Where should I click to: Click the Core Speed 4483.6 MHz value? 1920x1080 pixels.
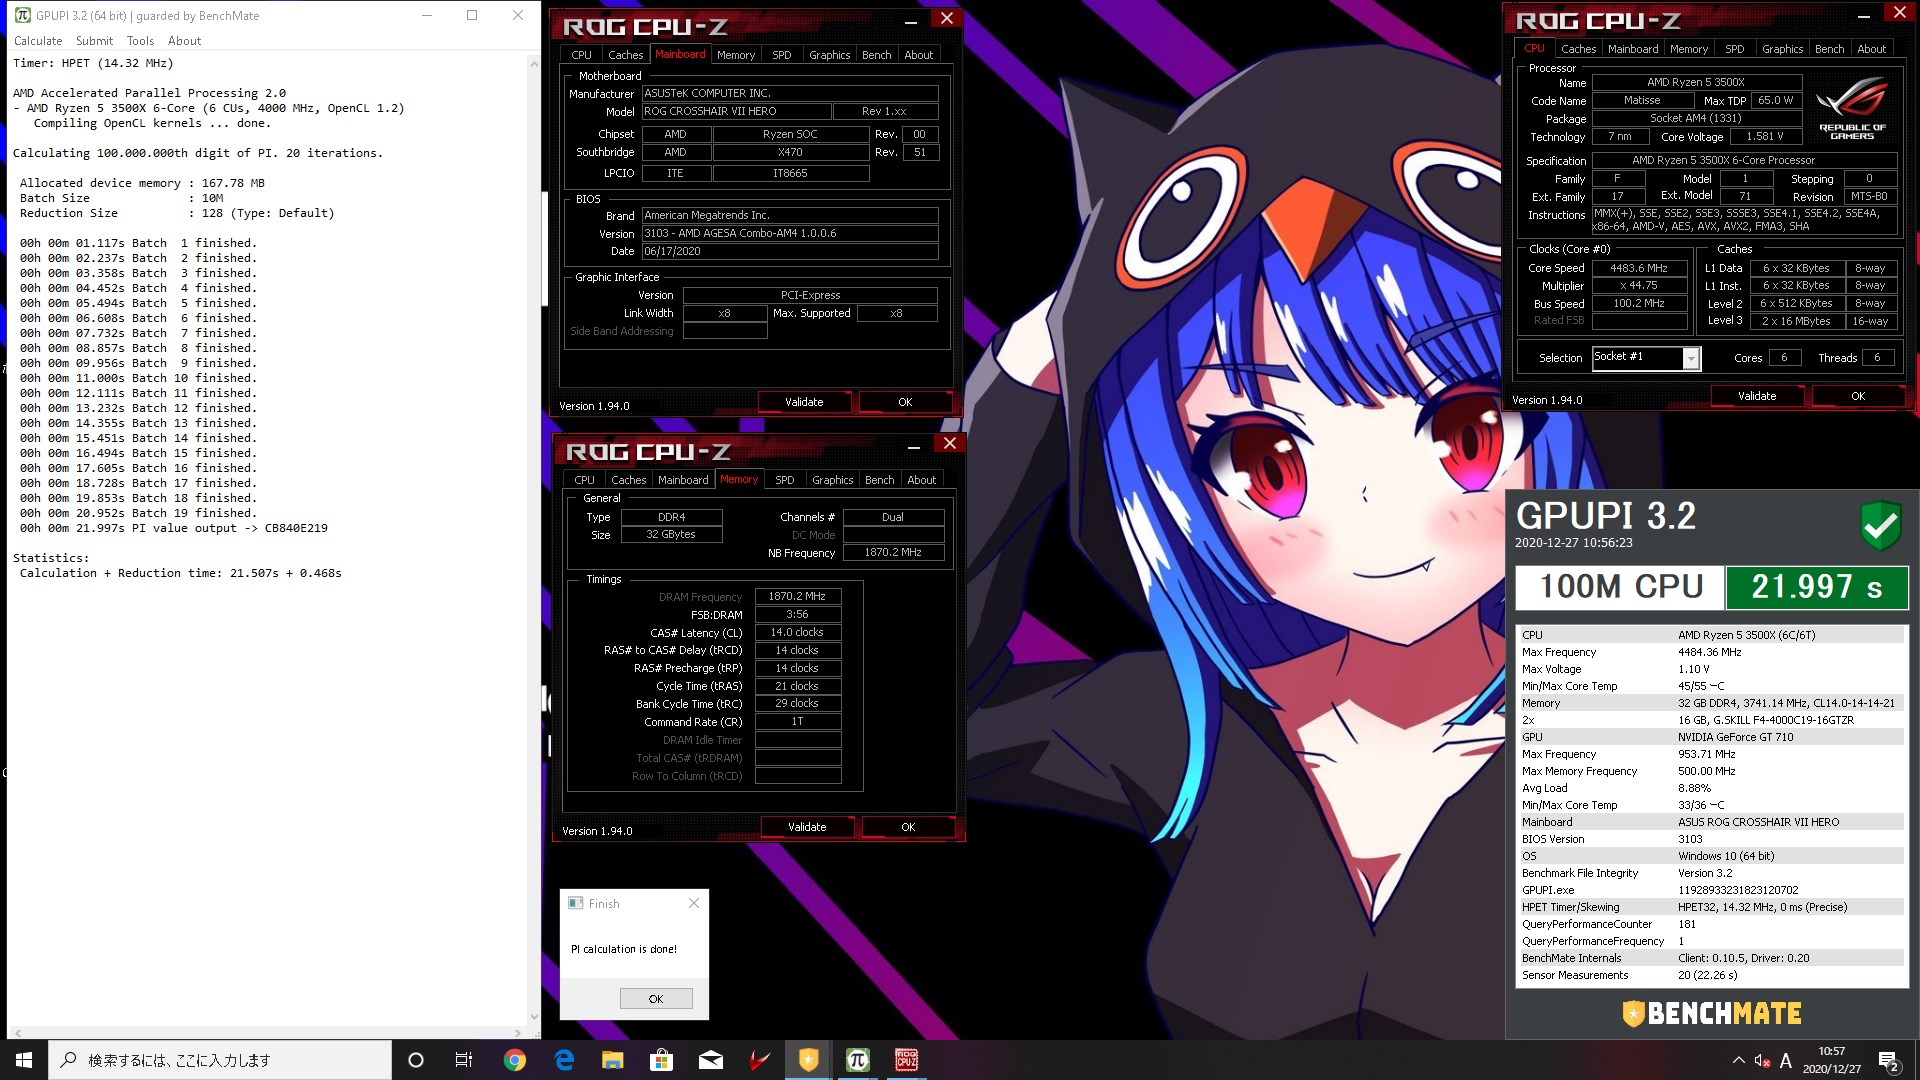[x=1638, y=268]
